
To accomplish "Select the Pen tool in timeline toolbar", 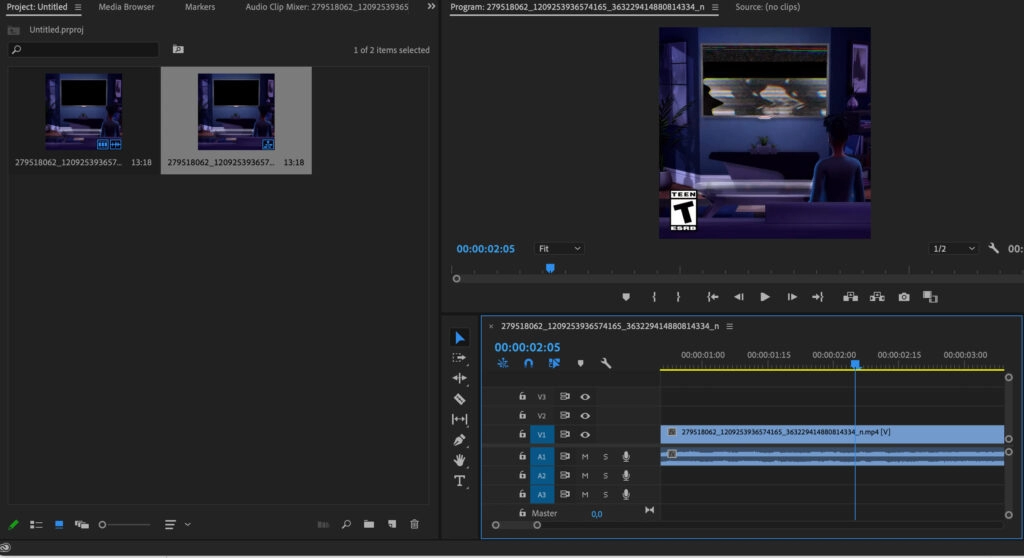I will coord(460,440).
